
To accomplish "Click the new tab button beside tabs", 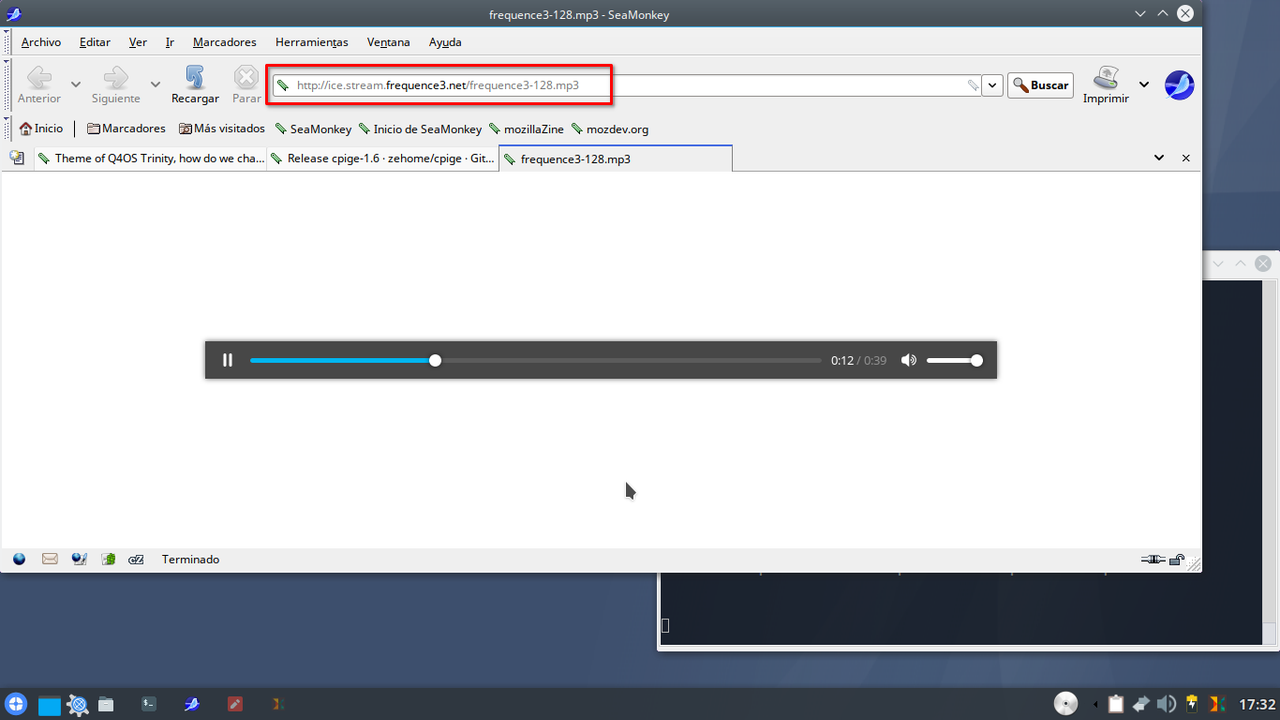I will (17, 158).
